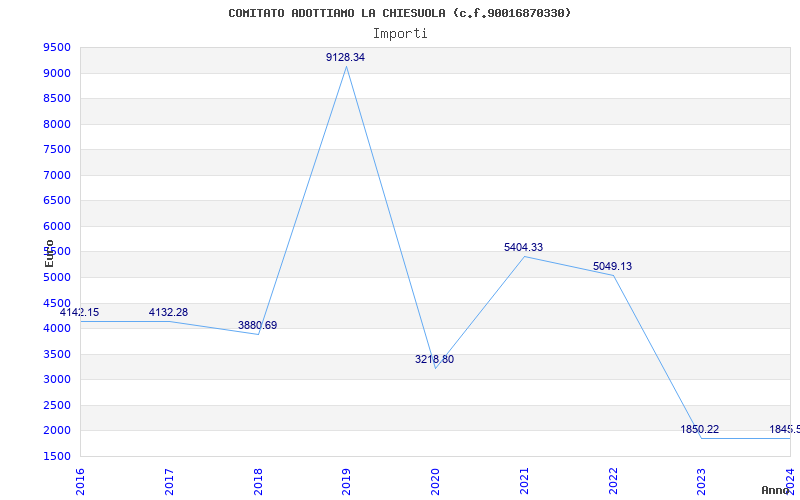
Task: Click the 2000 y-axis tick label
Action: (57, 431)
